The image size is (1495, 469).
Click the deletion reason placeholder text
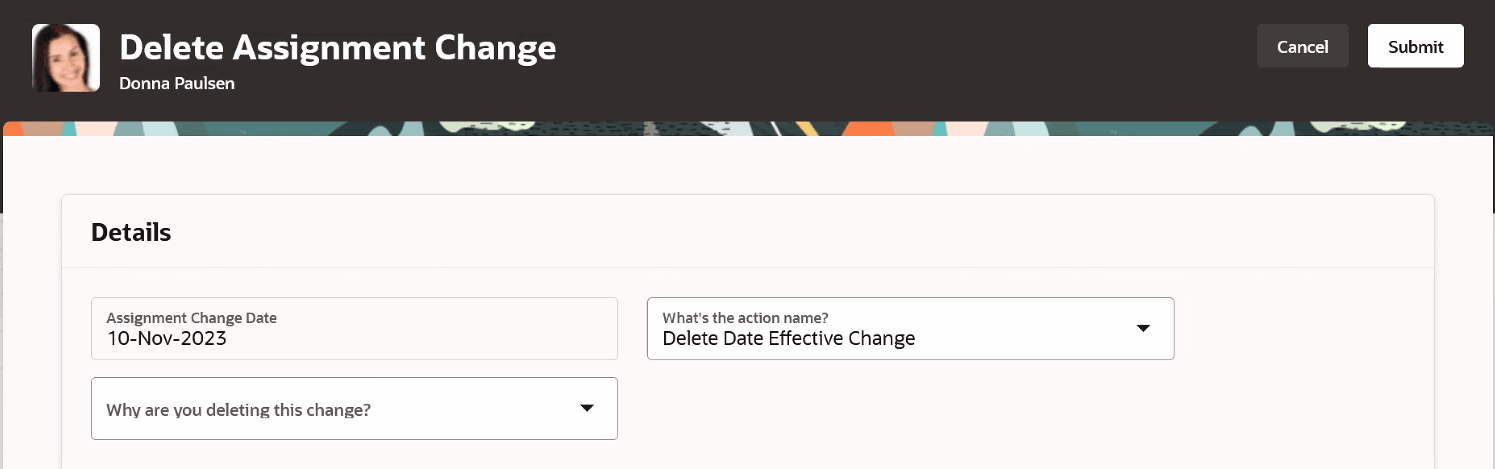(239, 410)
